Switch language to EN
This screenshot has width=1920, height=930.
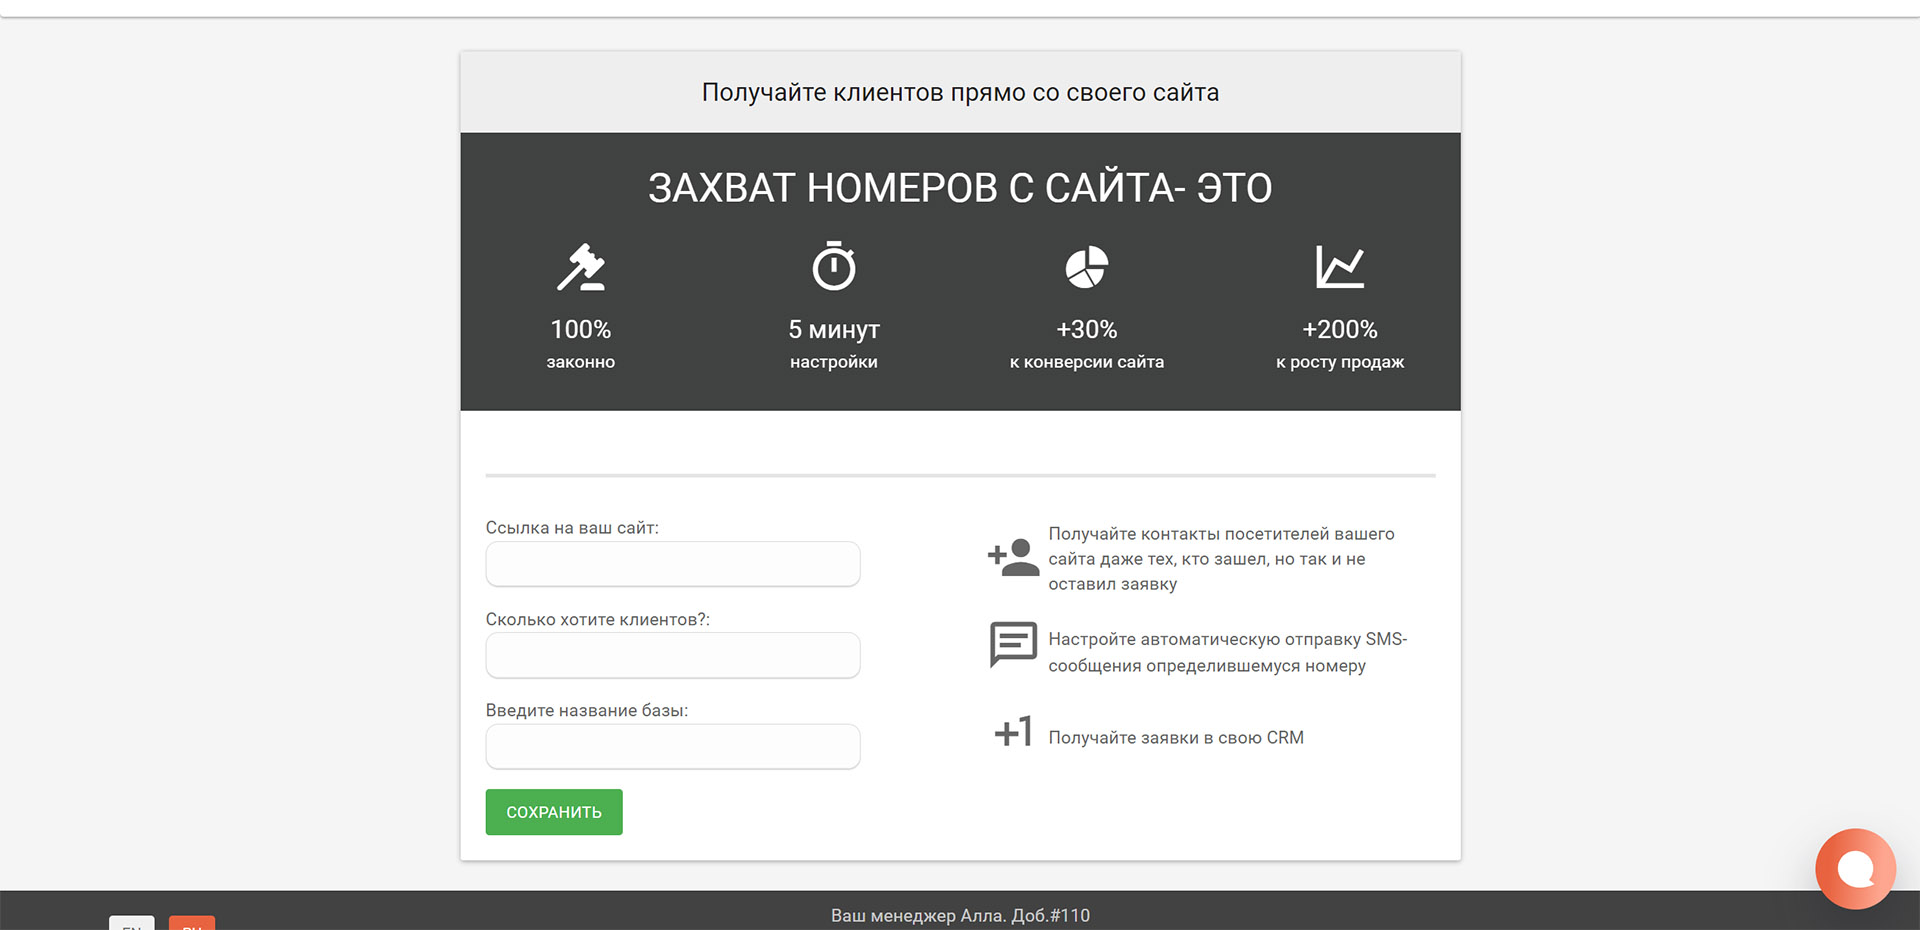[132, 923]
